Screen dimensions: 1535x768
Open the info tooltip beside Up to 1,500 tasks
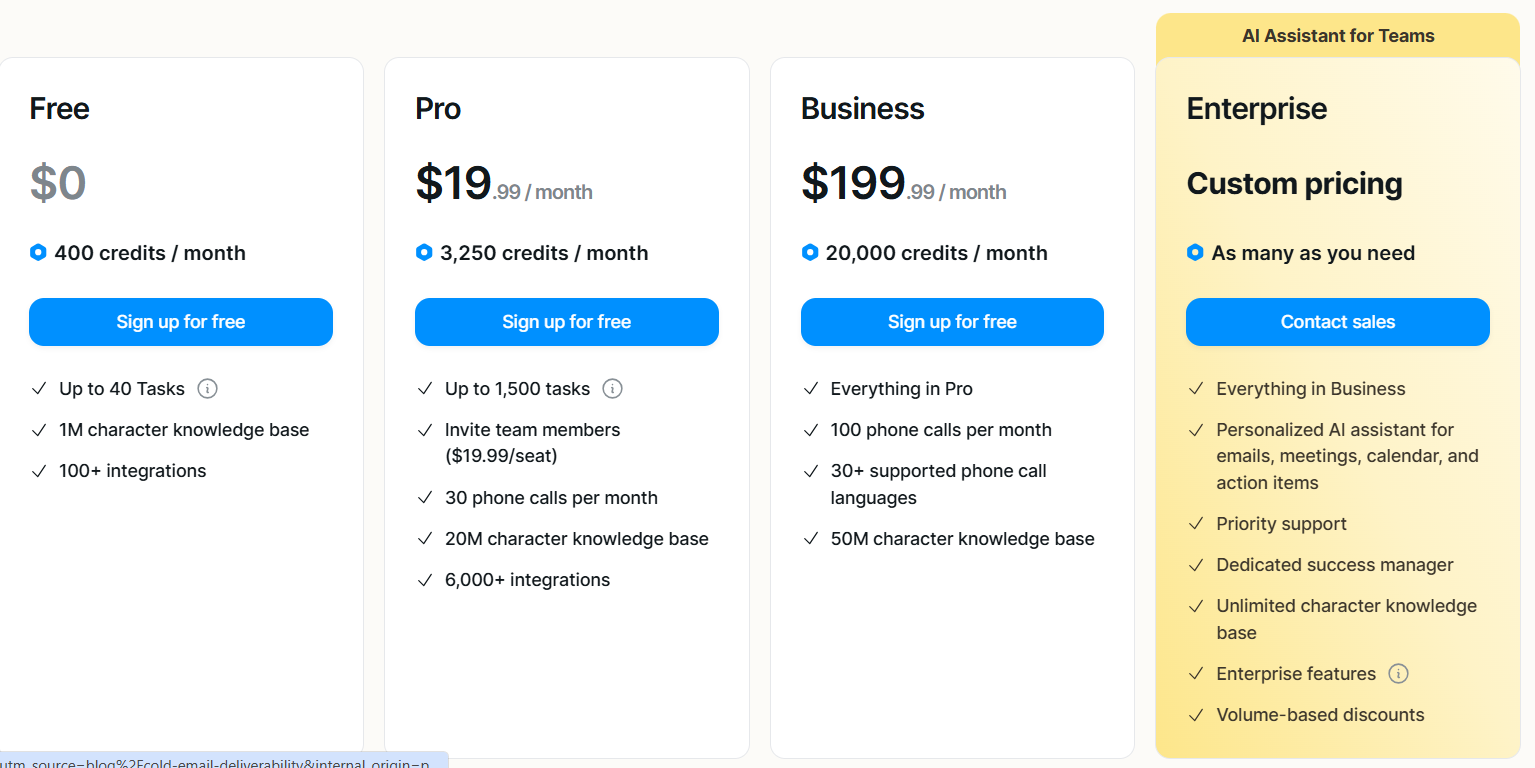point(612,388)
